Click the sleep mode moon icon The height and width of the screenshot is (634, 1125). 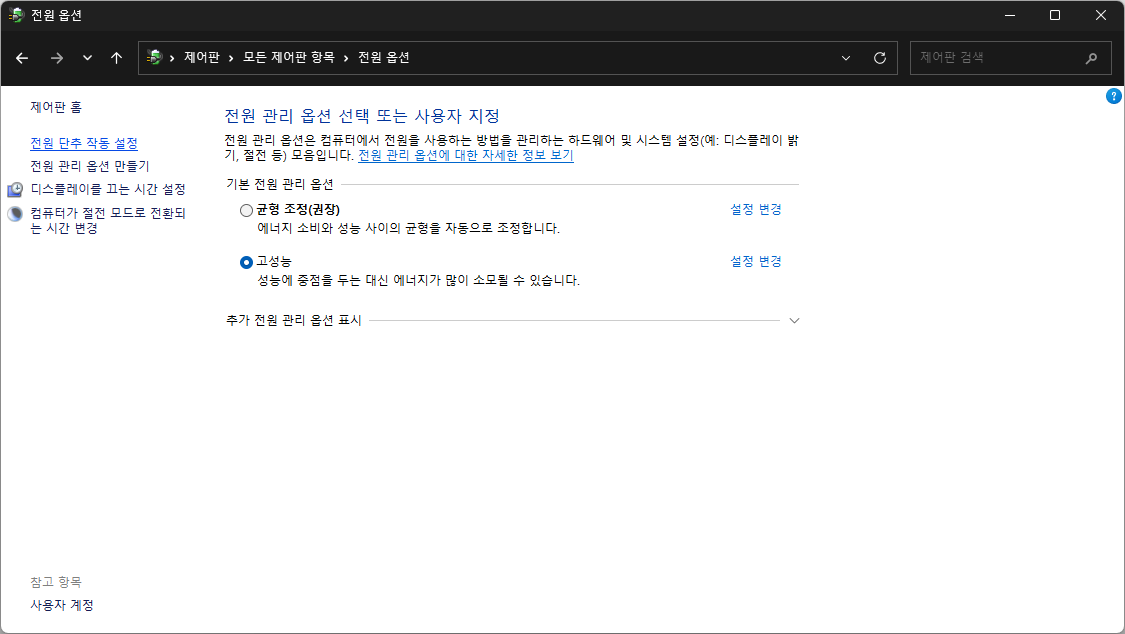tap(15, 214)
